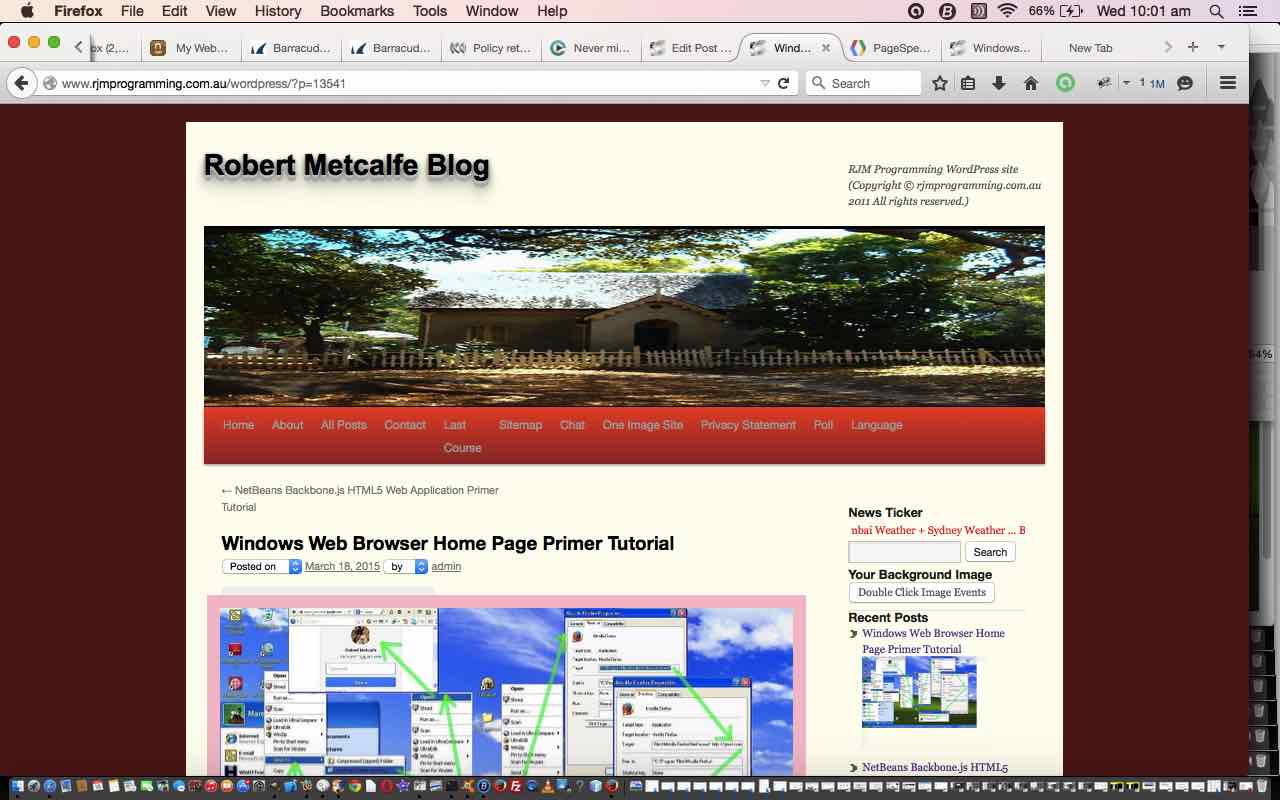Open the URL bar history dropdown arrow
Viewport: 1280px width, 800px height.
point(765,84)
